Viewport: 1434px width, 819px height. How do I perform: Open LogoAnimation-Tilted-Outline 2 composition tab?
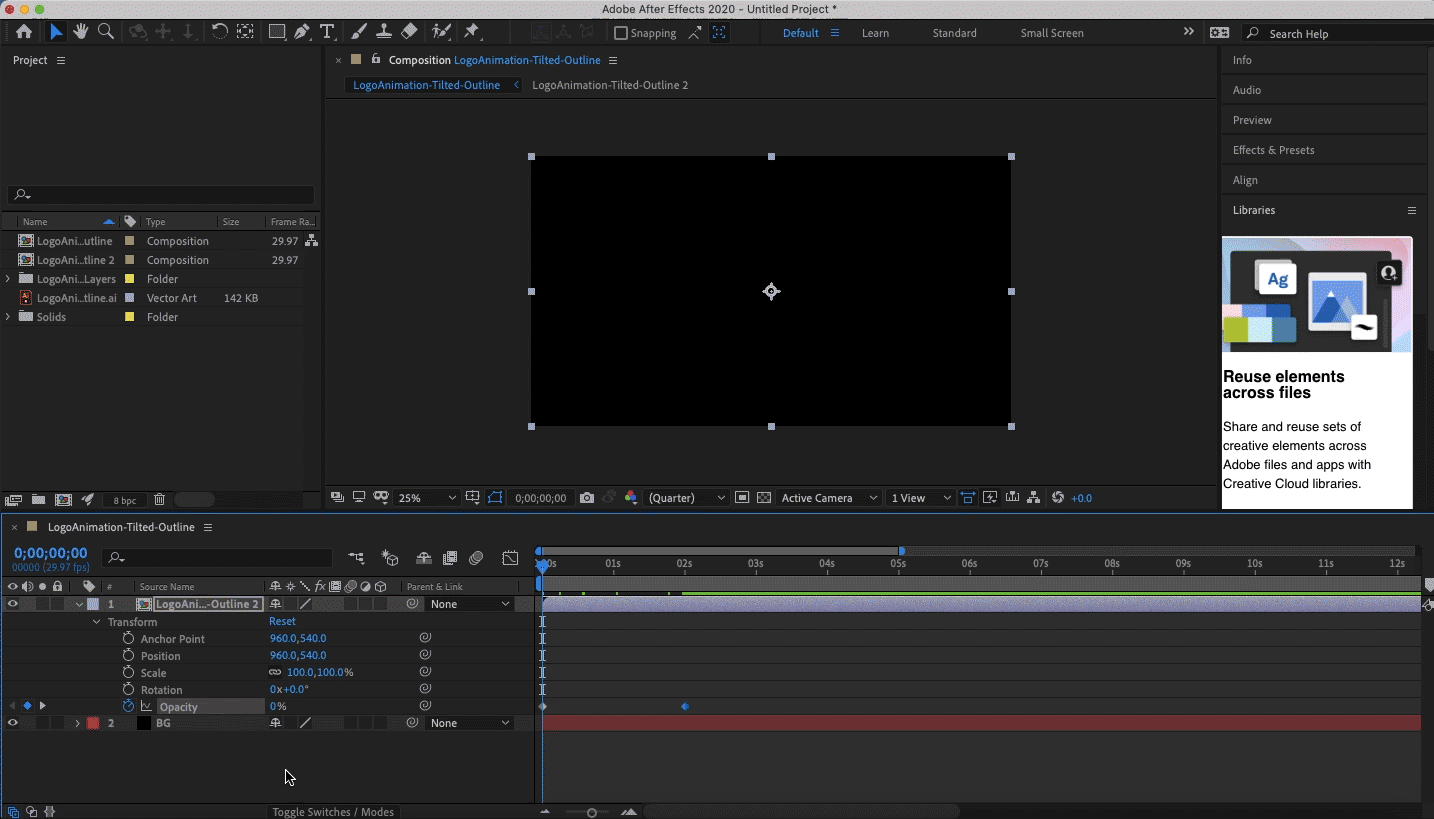[610, 85]
